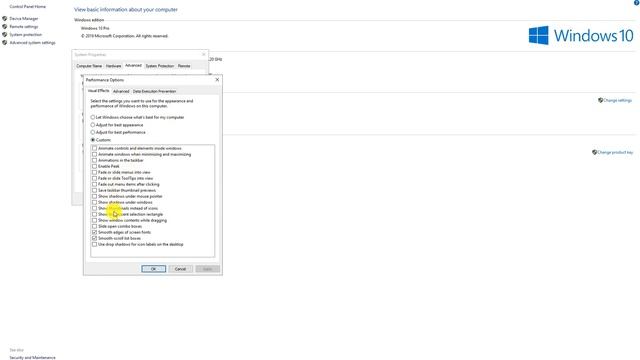Click the shield icon beside Device Manager
640x360 pixels.
[4, 18]
